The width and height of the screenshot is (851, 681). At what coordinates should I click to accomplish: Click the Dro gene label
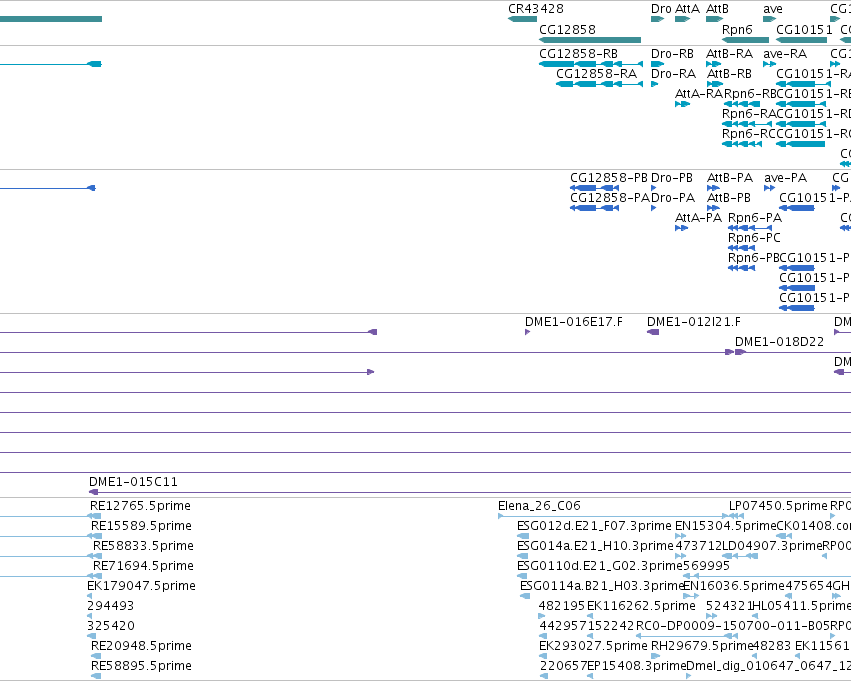coord(661,9)
